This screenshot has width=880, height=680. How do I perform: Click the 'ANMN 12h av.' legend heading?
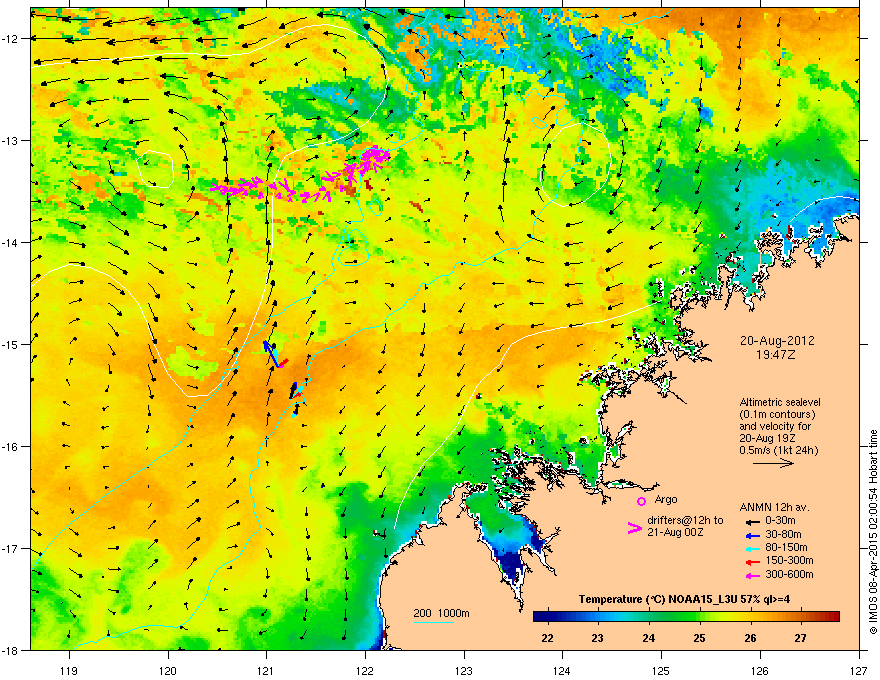[774, 507]
